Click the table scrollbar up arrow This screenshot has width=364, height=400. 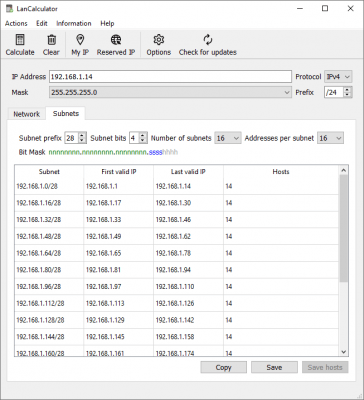tap(344, 170)
